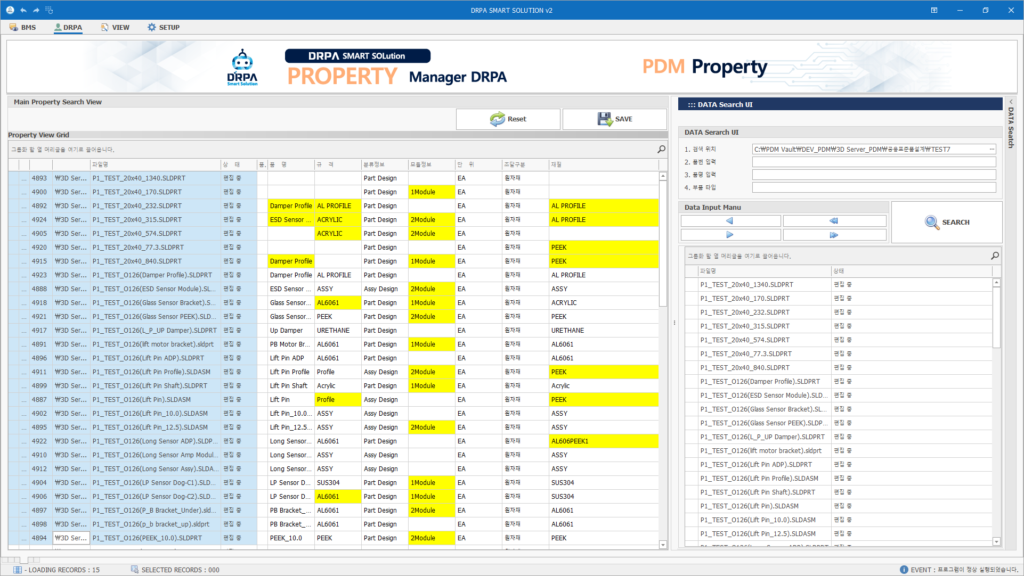1024x576 pixels.
Task: Click the single right arrow data input button
Action: pyautogui.click(x=731, y=236)
